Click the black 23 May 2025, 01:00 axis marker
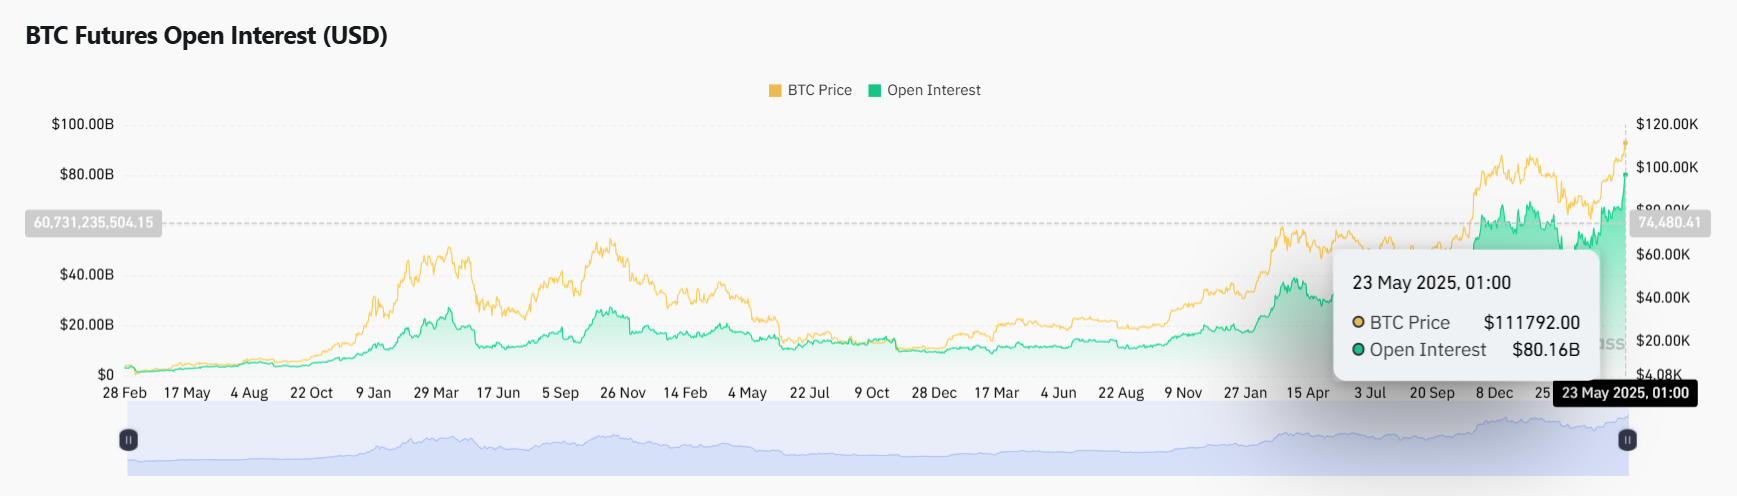1737x496 pixels. coord(1625,393)
